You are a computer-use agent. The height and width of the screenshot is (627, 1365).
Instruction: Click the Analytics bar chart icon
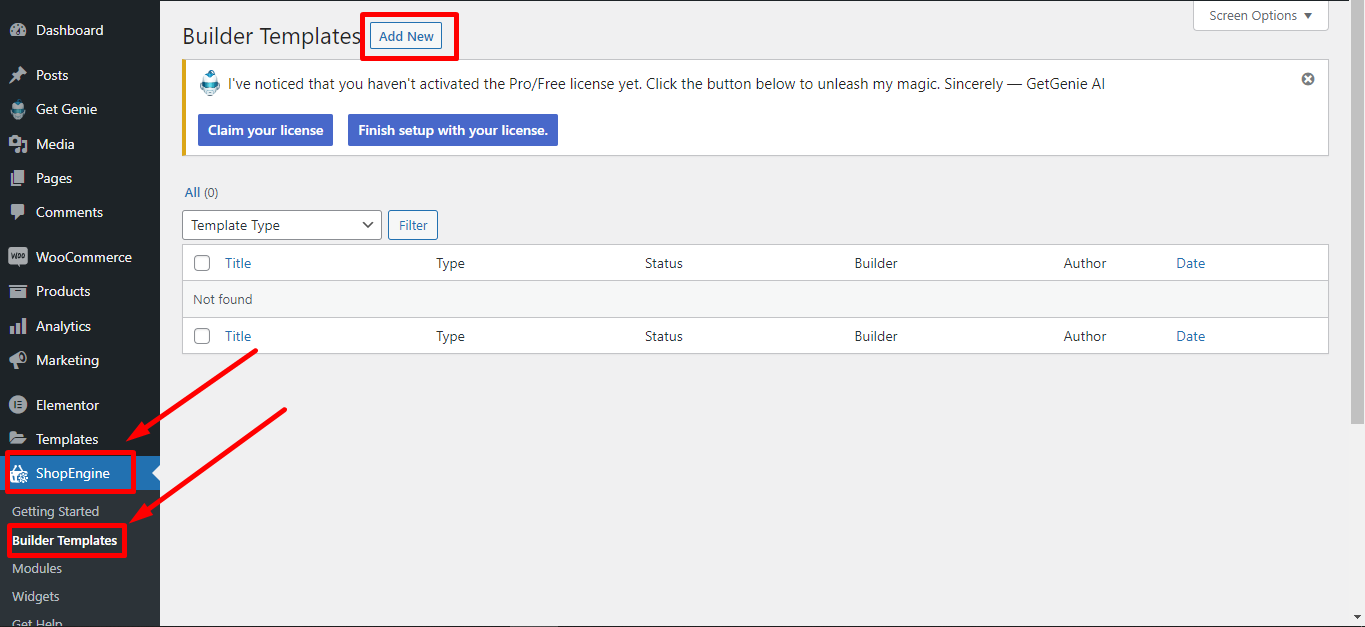pos(18,326)
